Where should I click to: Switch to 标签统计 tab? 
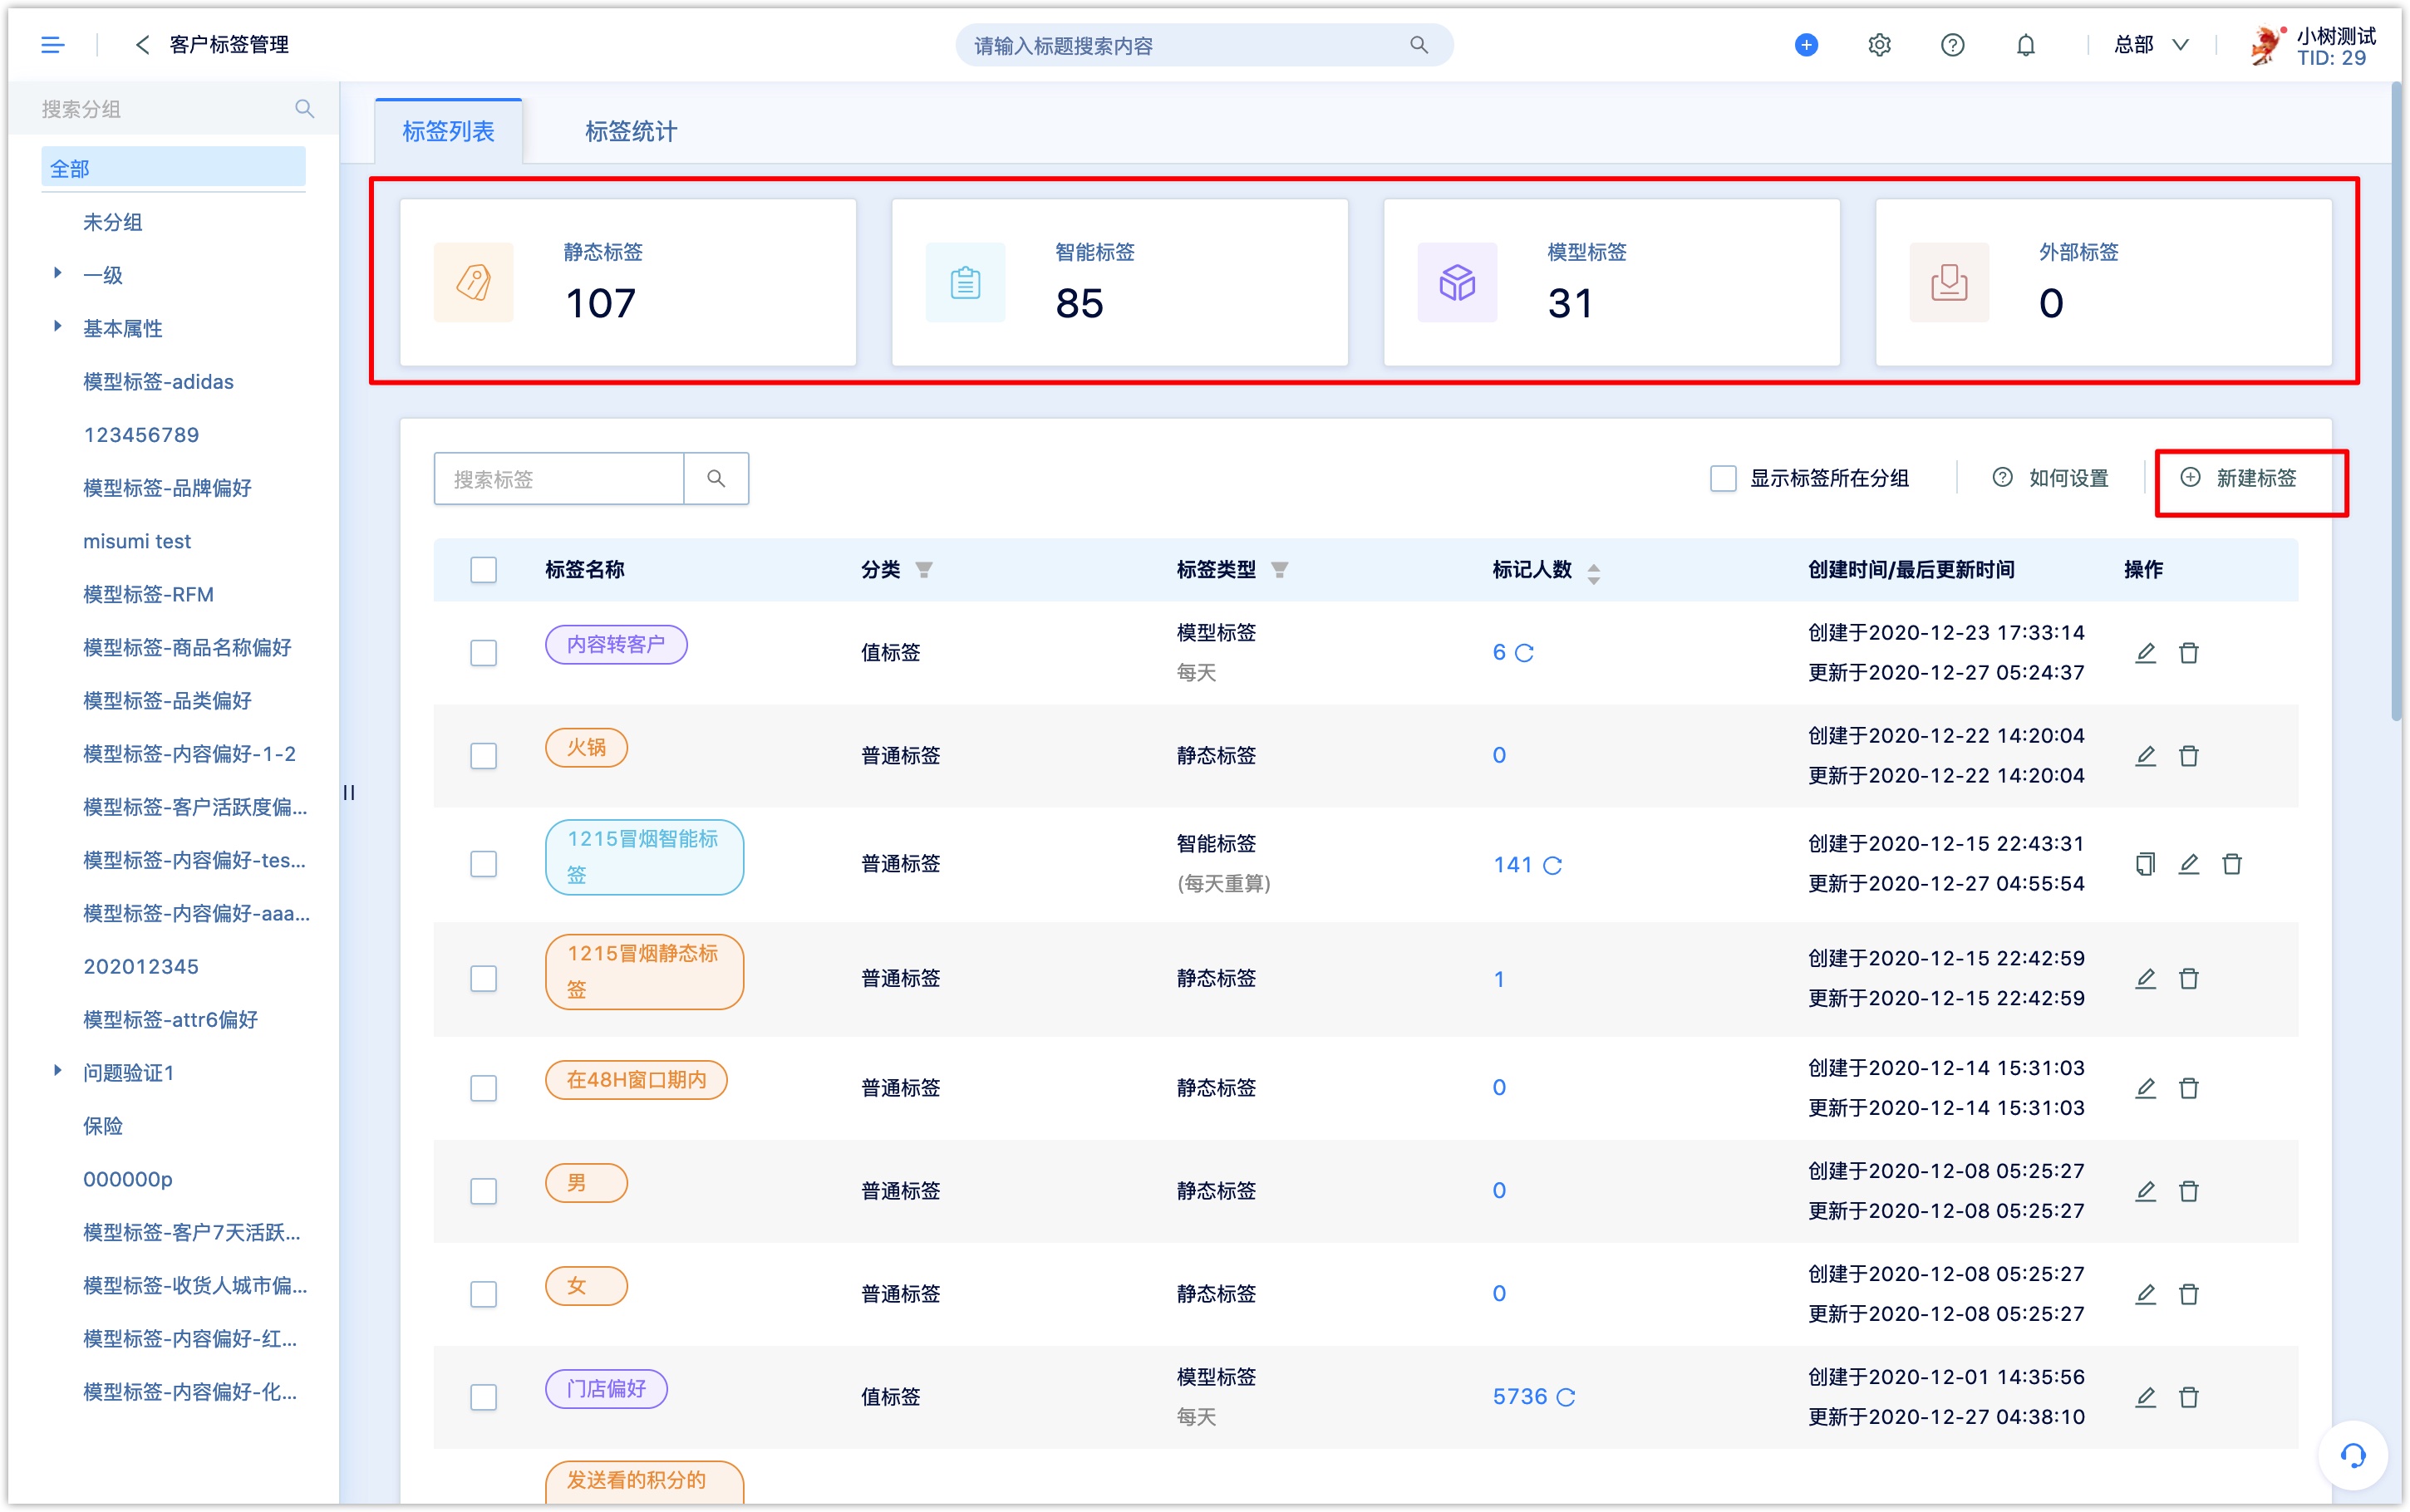point(630,131)
